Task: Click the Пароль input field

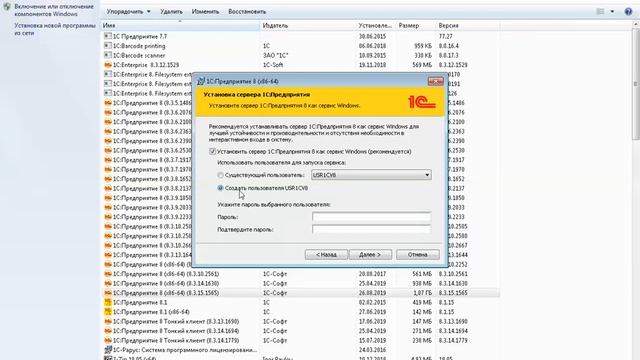Action: (371, 217)
